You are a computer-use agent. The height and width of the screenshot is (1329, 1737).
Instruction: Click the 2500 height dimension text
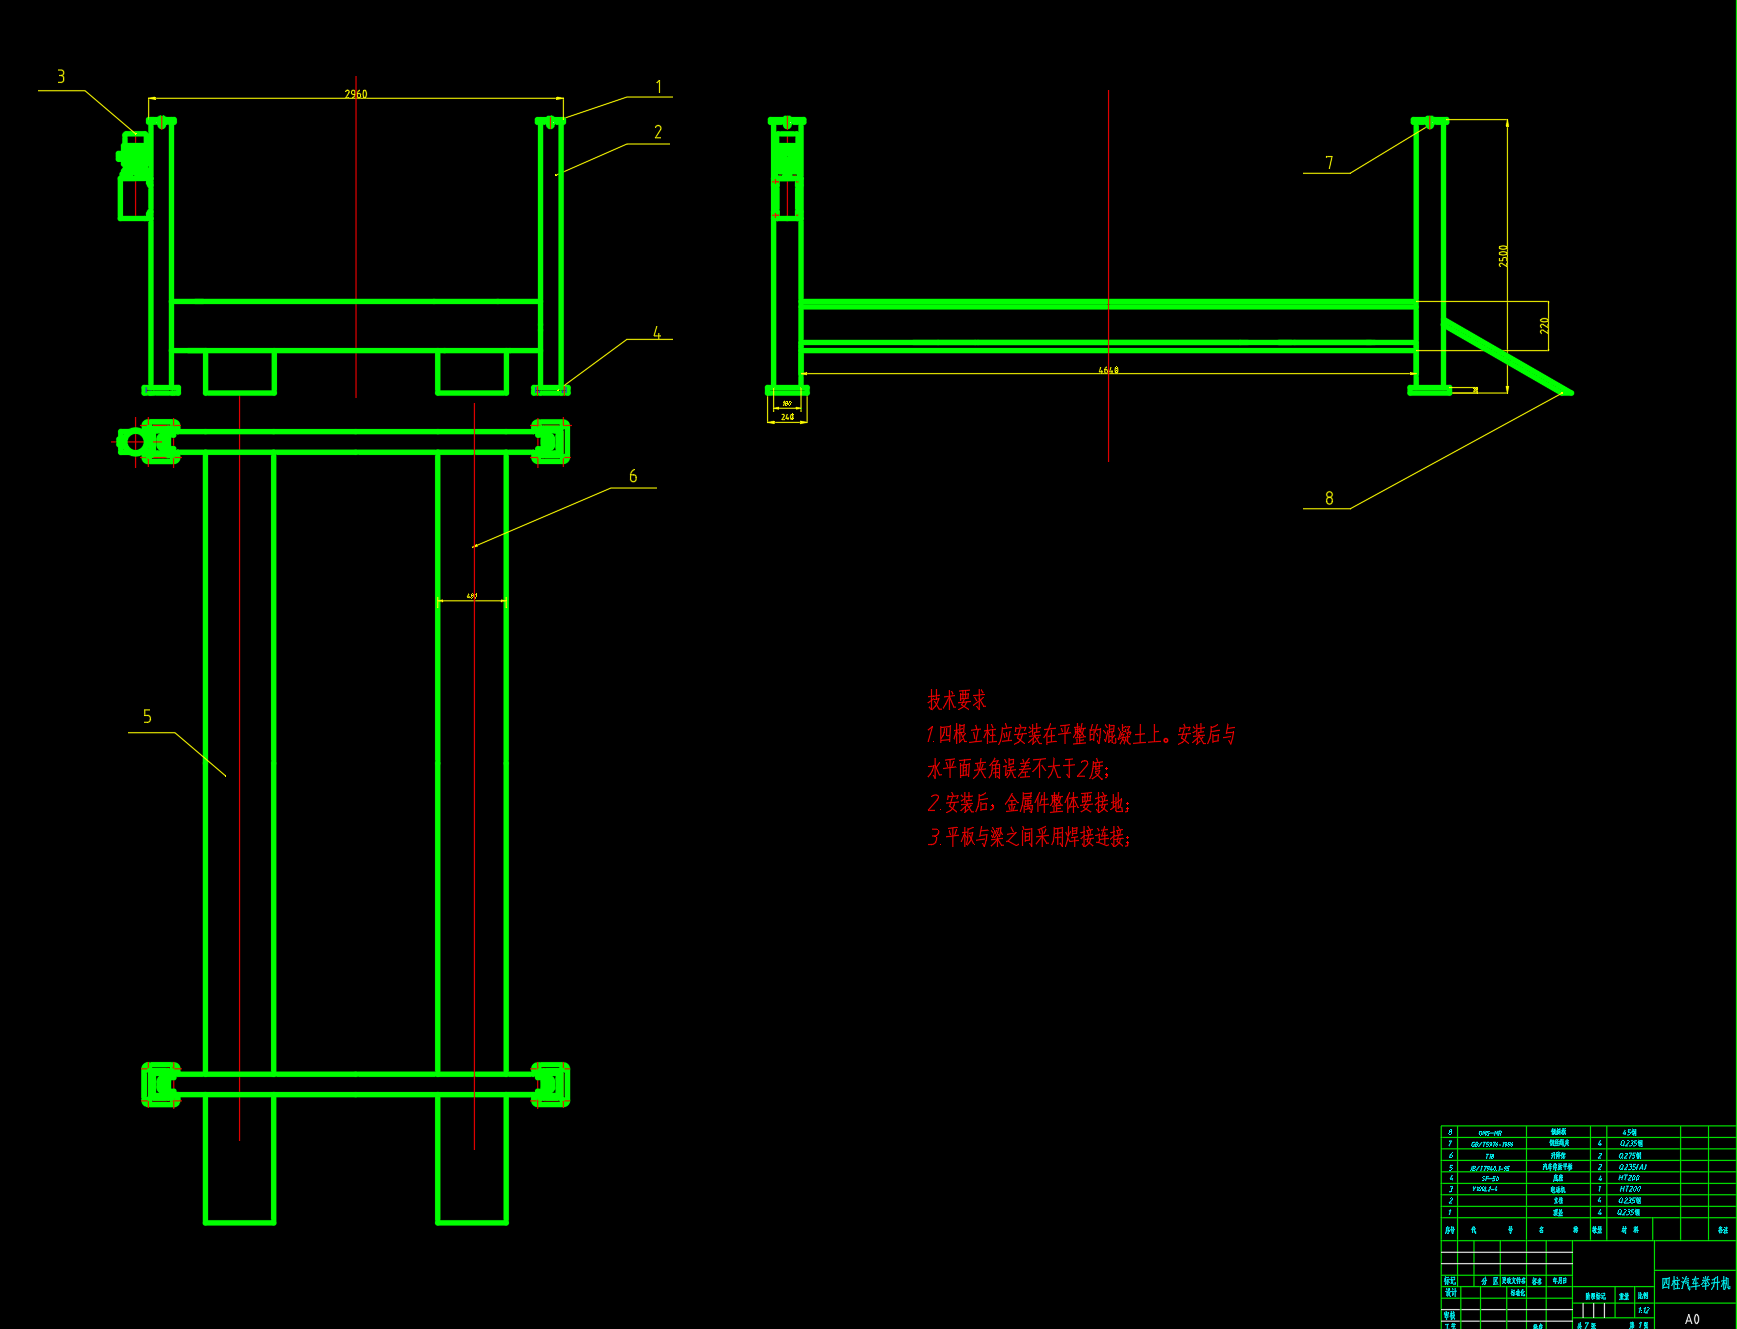click(x=1503, y=255)
